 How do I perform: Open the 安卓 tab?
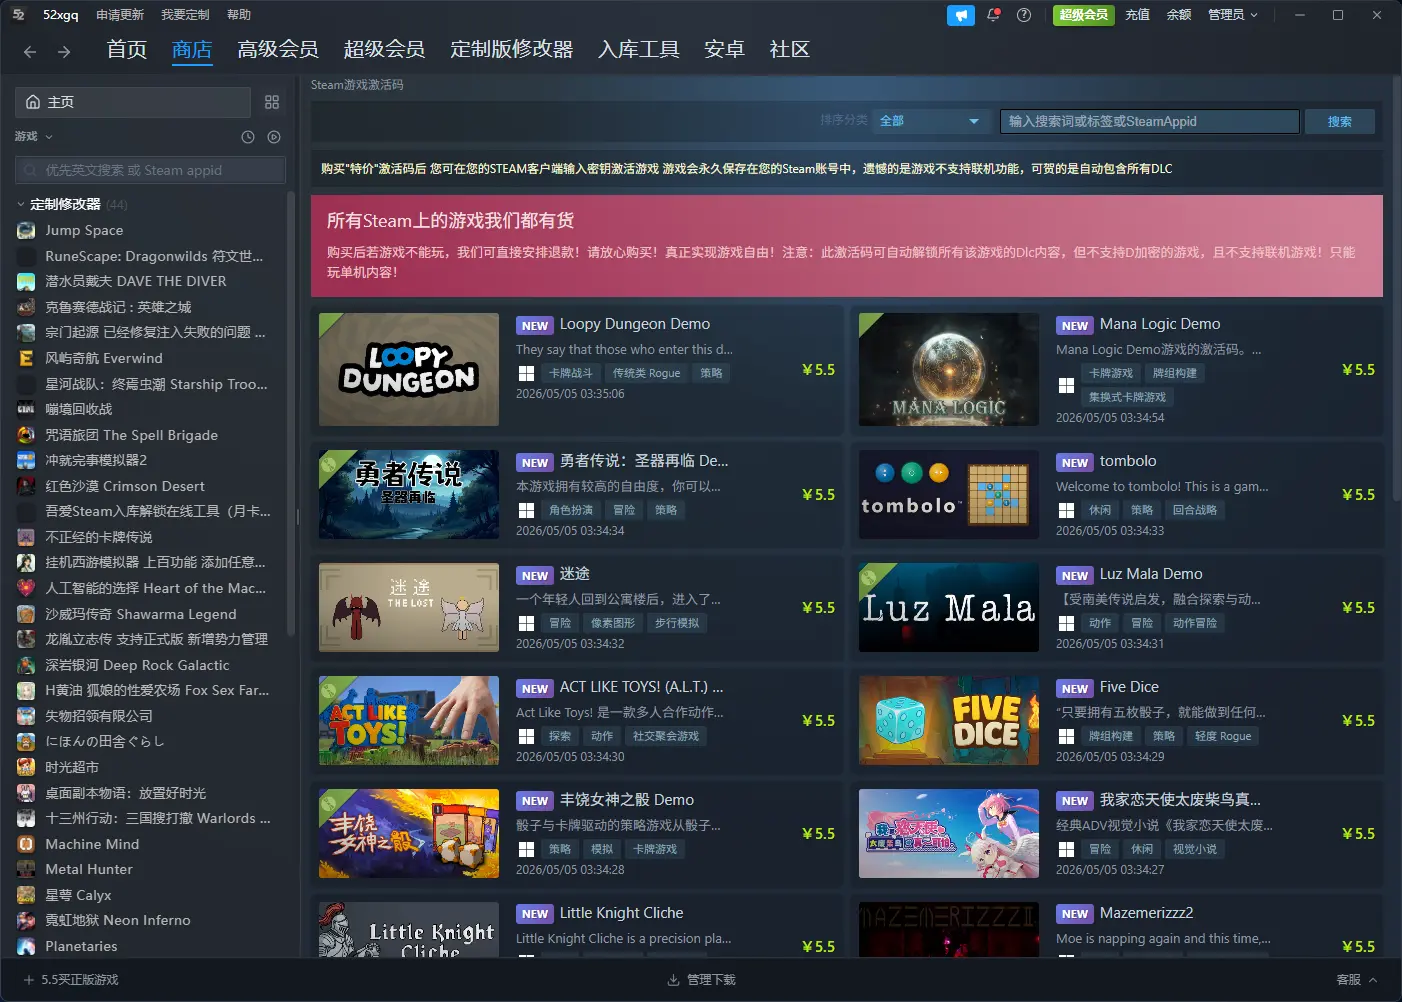pos(724,50)
